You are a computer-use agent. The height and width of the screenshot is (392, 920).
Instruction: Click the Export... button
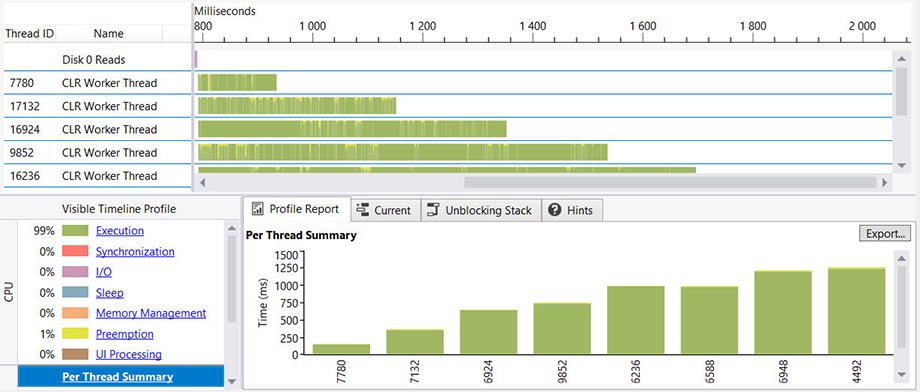[x=885, y=233]
